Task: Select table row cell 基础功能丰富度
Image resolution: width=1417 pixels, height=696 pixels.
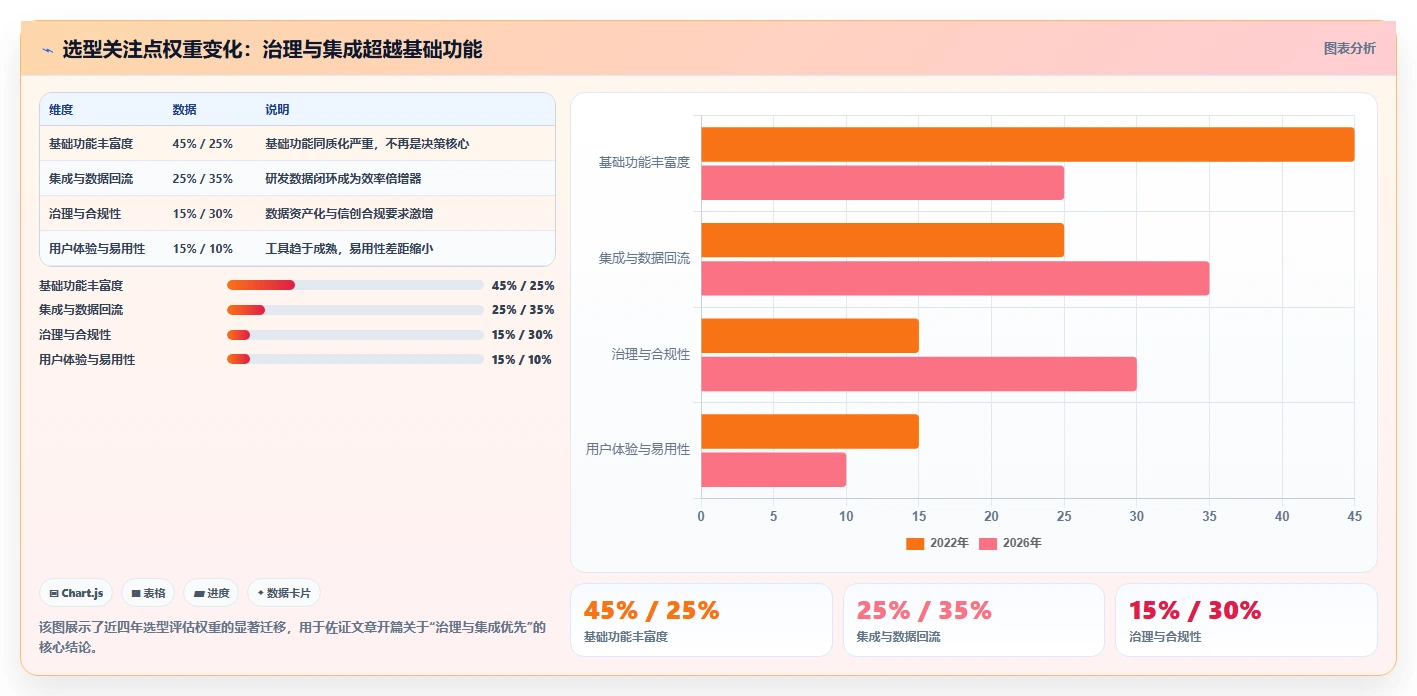Action: point(91,144)
